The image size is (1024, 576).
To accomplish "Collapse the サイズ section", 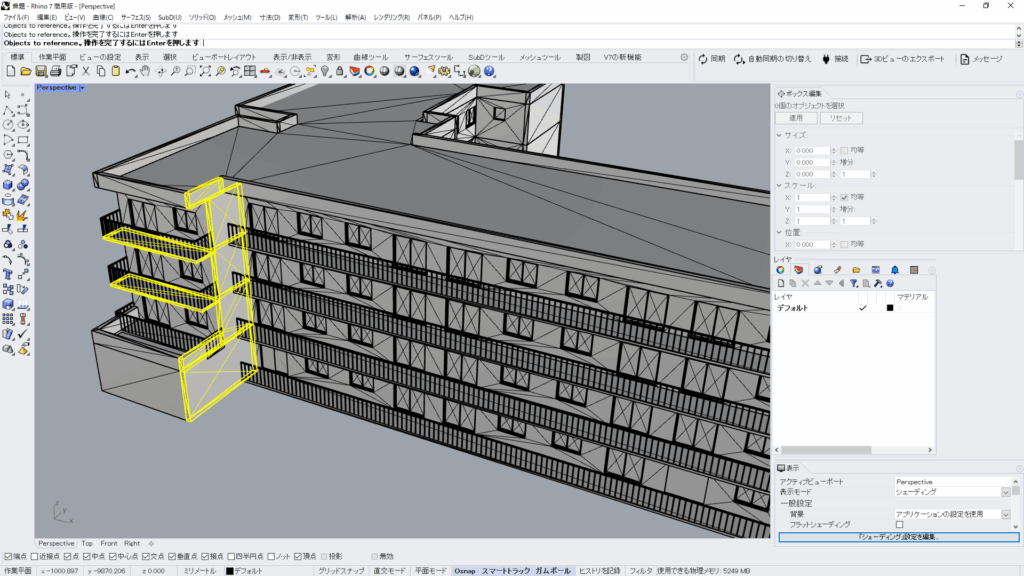I will pyautogui.click(x=779, y=135).
